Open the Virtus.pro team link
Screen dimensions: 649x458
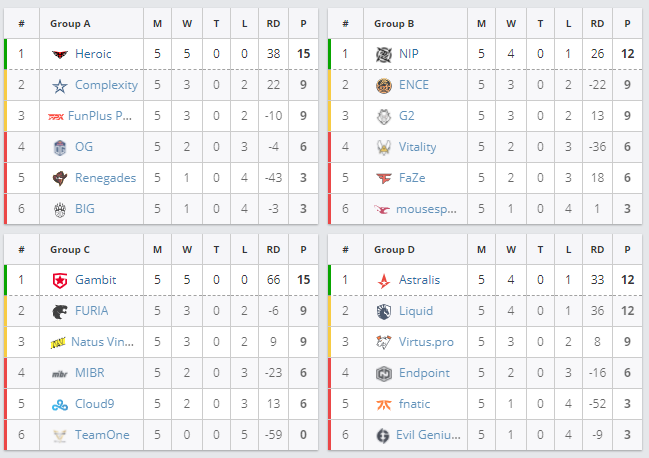point(426,342)
